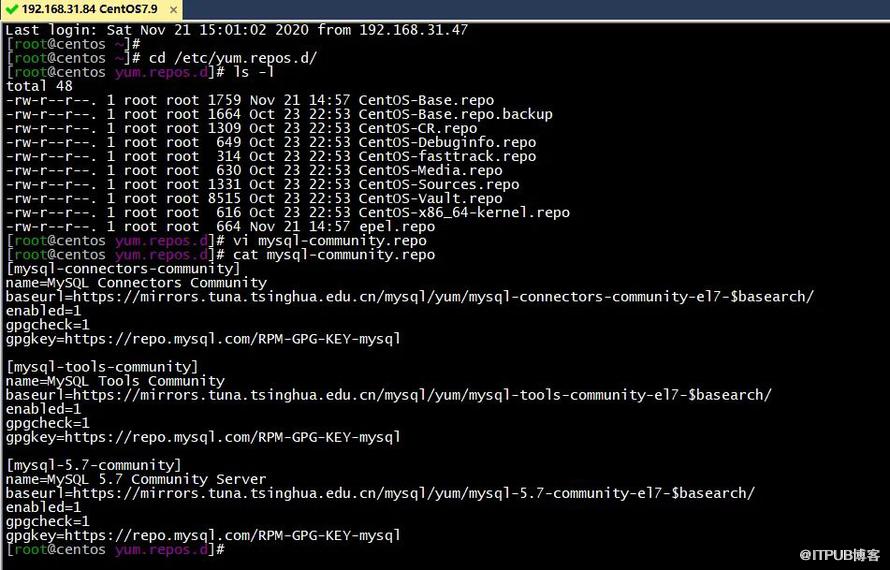
Task: Click the 'Last login: Sat Nov 21' line
Action: tap(237, 30)
